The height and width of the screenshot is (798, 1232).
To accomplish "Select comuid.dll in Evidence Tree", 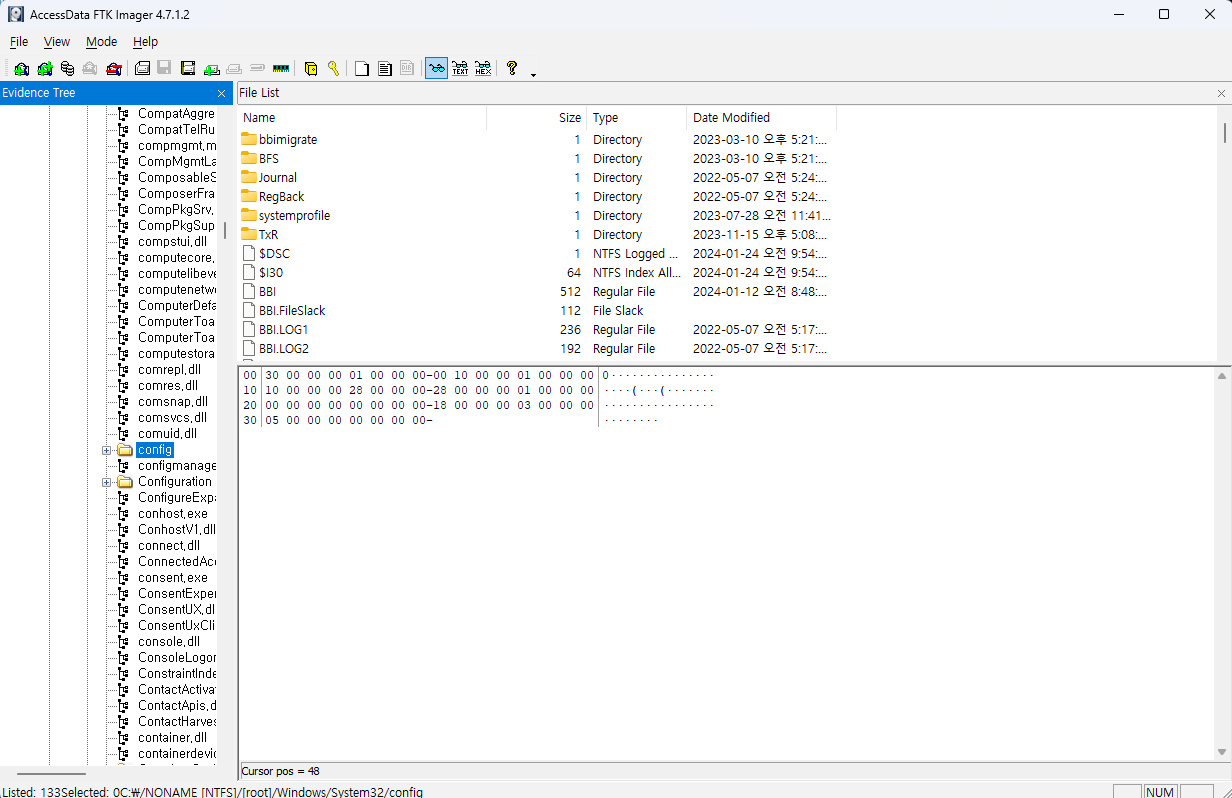I will 167,434.
